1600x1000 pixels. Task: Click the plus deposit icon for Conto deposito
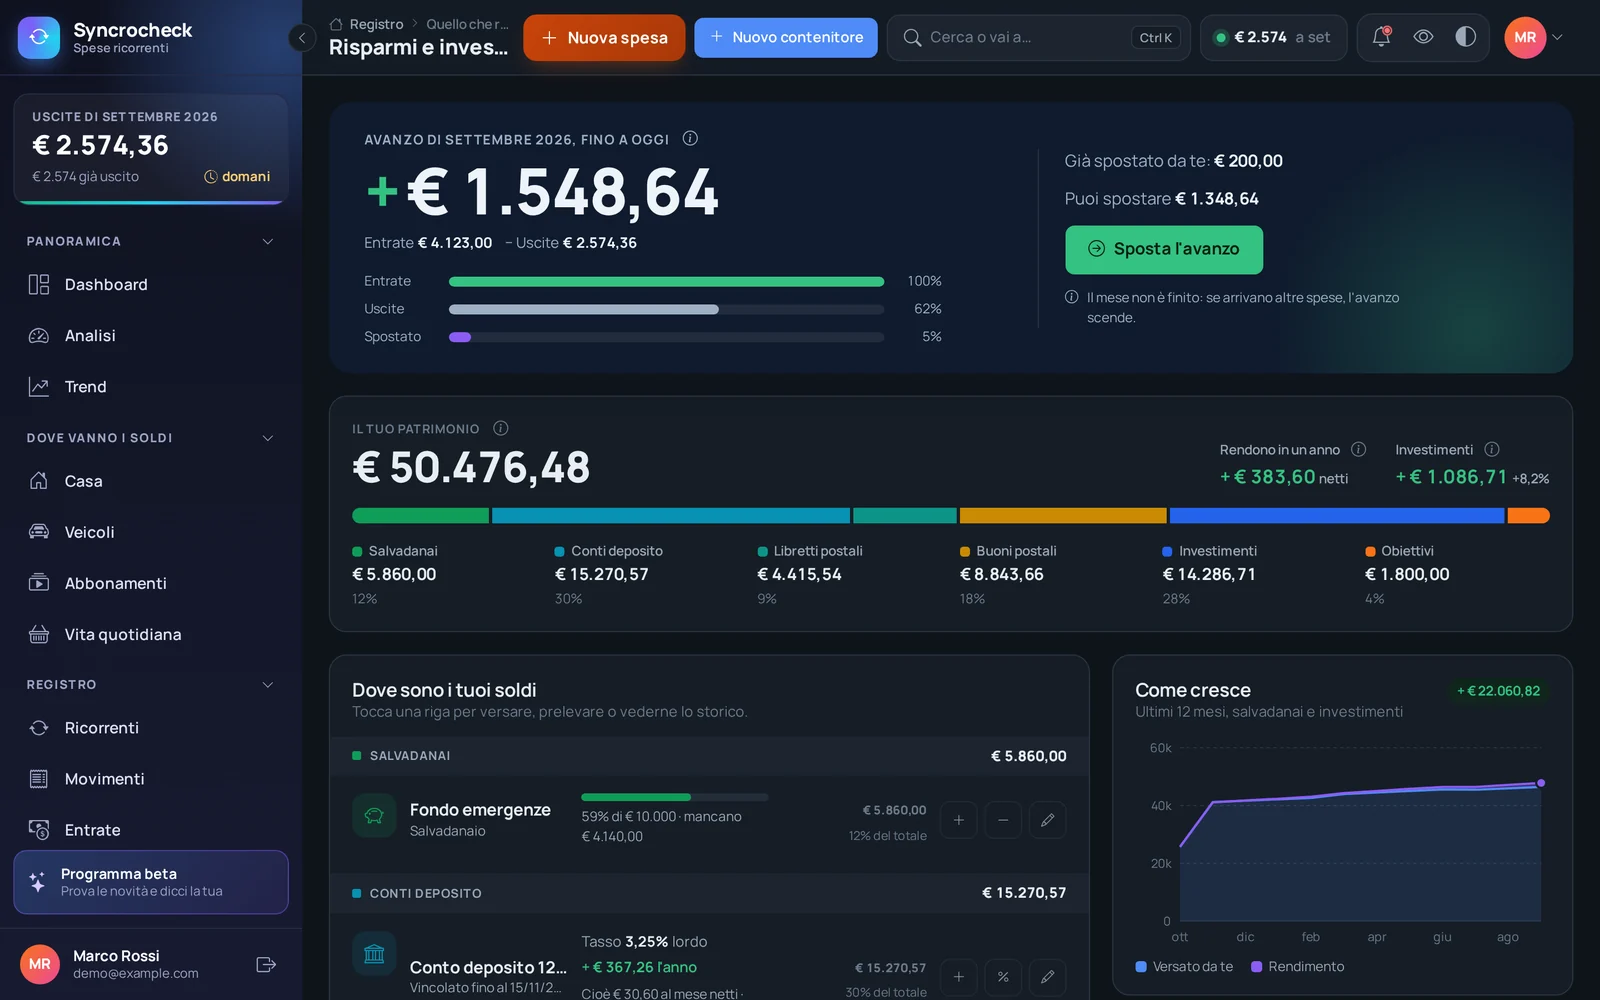(958, 977)
